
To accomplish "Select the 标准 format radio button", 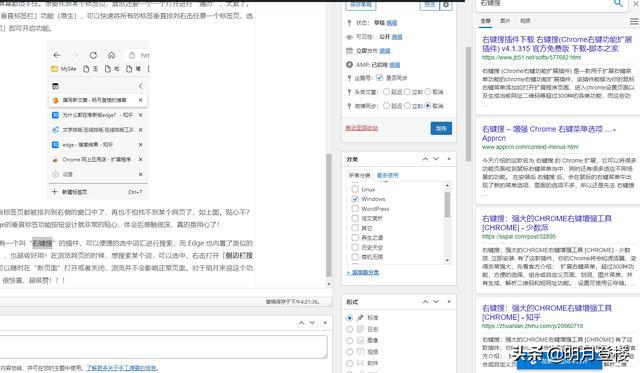I will pos(349,317).
